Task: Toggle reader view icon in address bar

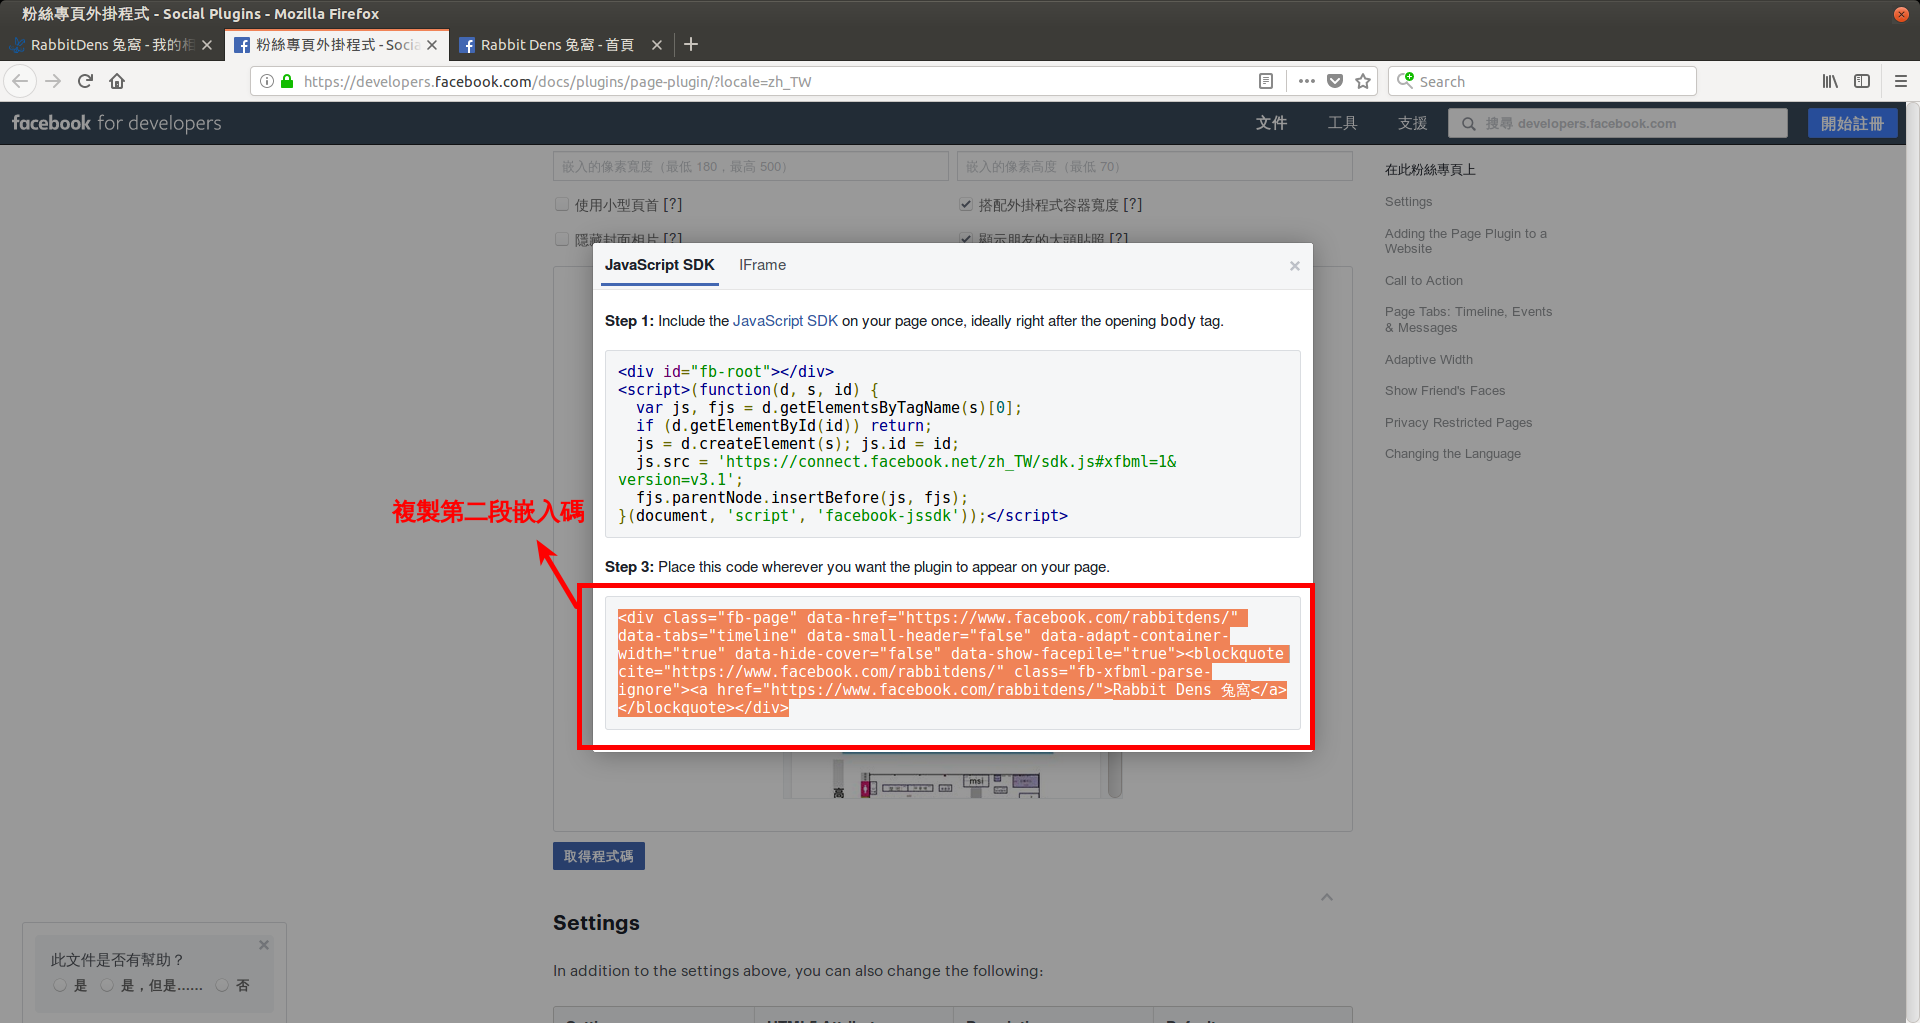Action: (1265, 81)
